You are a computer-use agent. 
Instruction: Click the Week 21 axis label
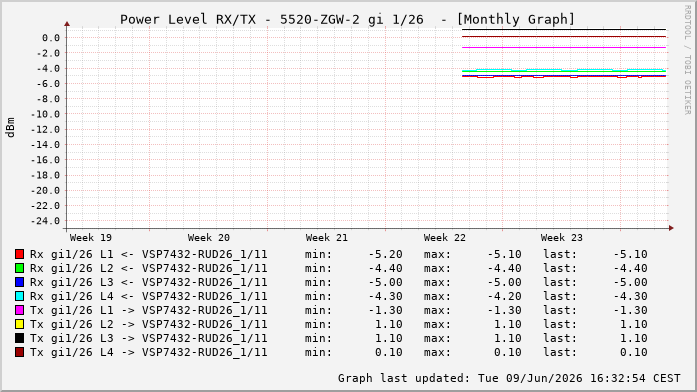[x=326, y=238]
